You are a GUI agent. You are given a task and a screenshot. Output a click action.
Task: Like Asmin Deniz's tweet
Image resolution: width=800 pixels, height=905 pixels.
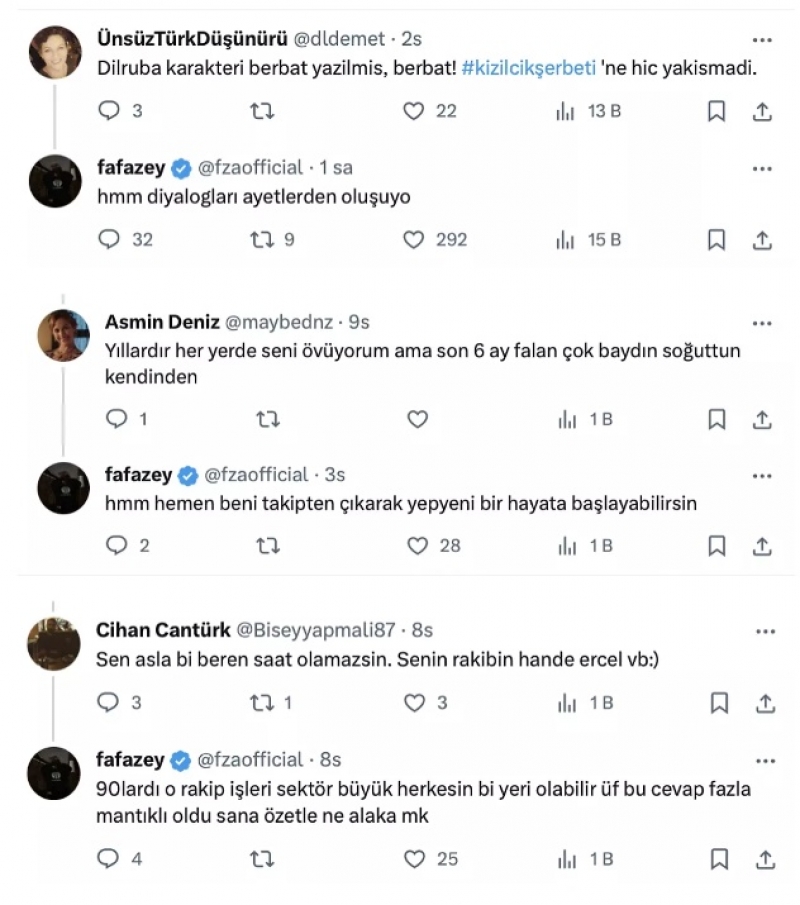pos(417,420)
